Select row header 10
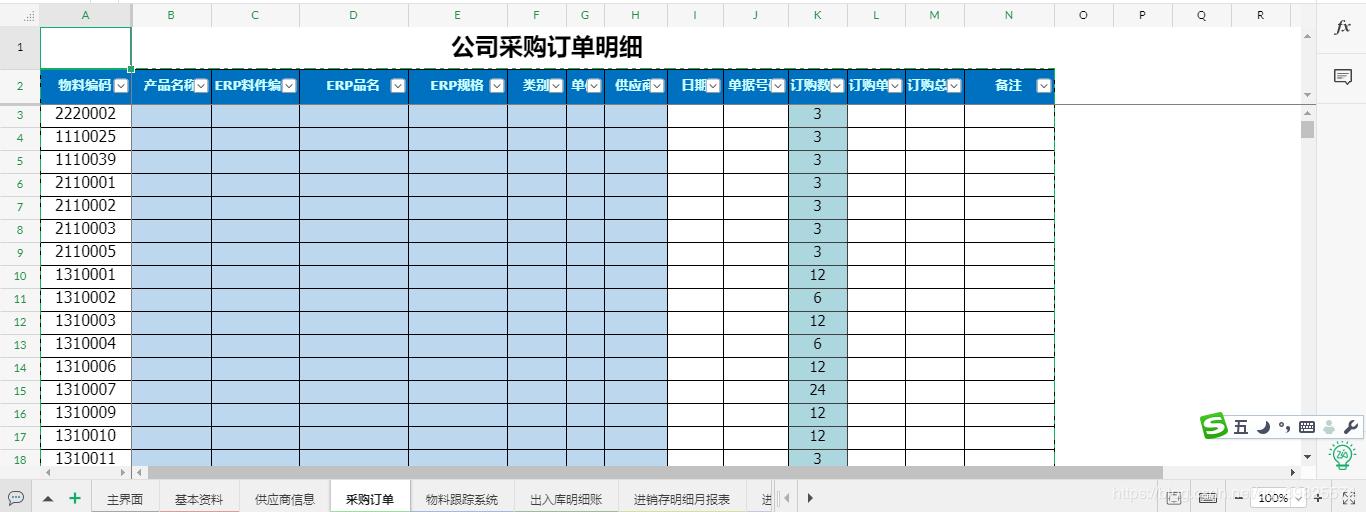Viewport: 1366px width, 512px height. pyautogui.click(x=20, y=276)
